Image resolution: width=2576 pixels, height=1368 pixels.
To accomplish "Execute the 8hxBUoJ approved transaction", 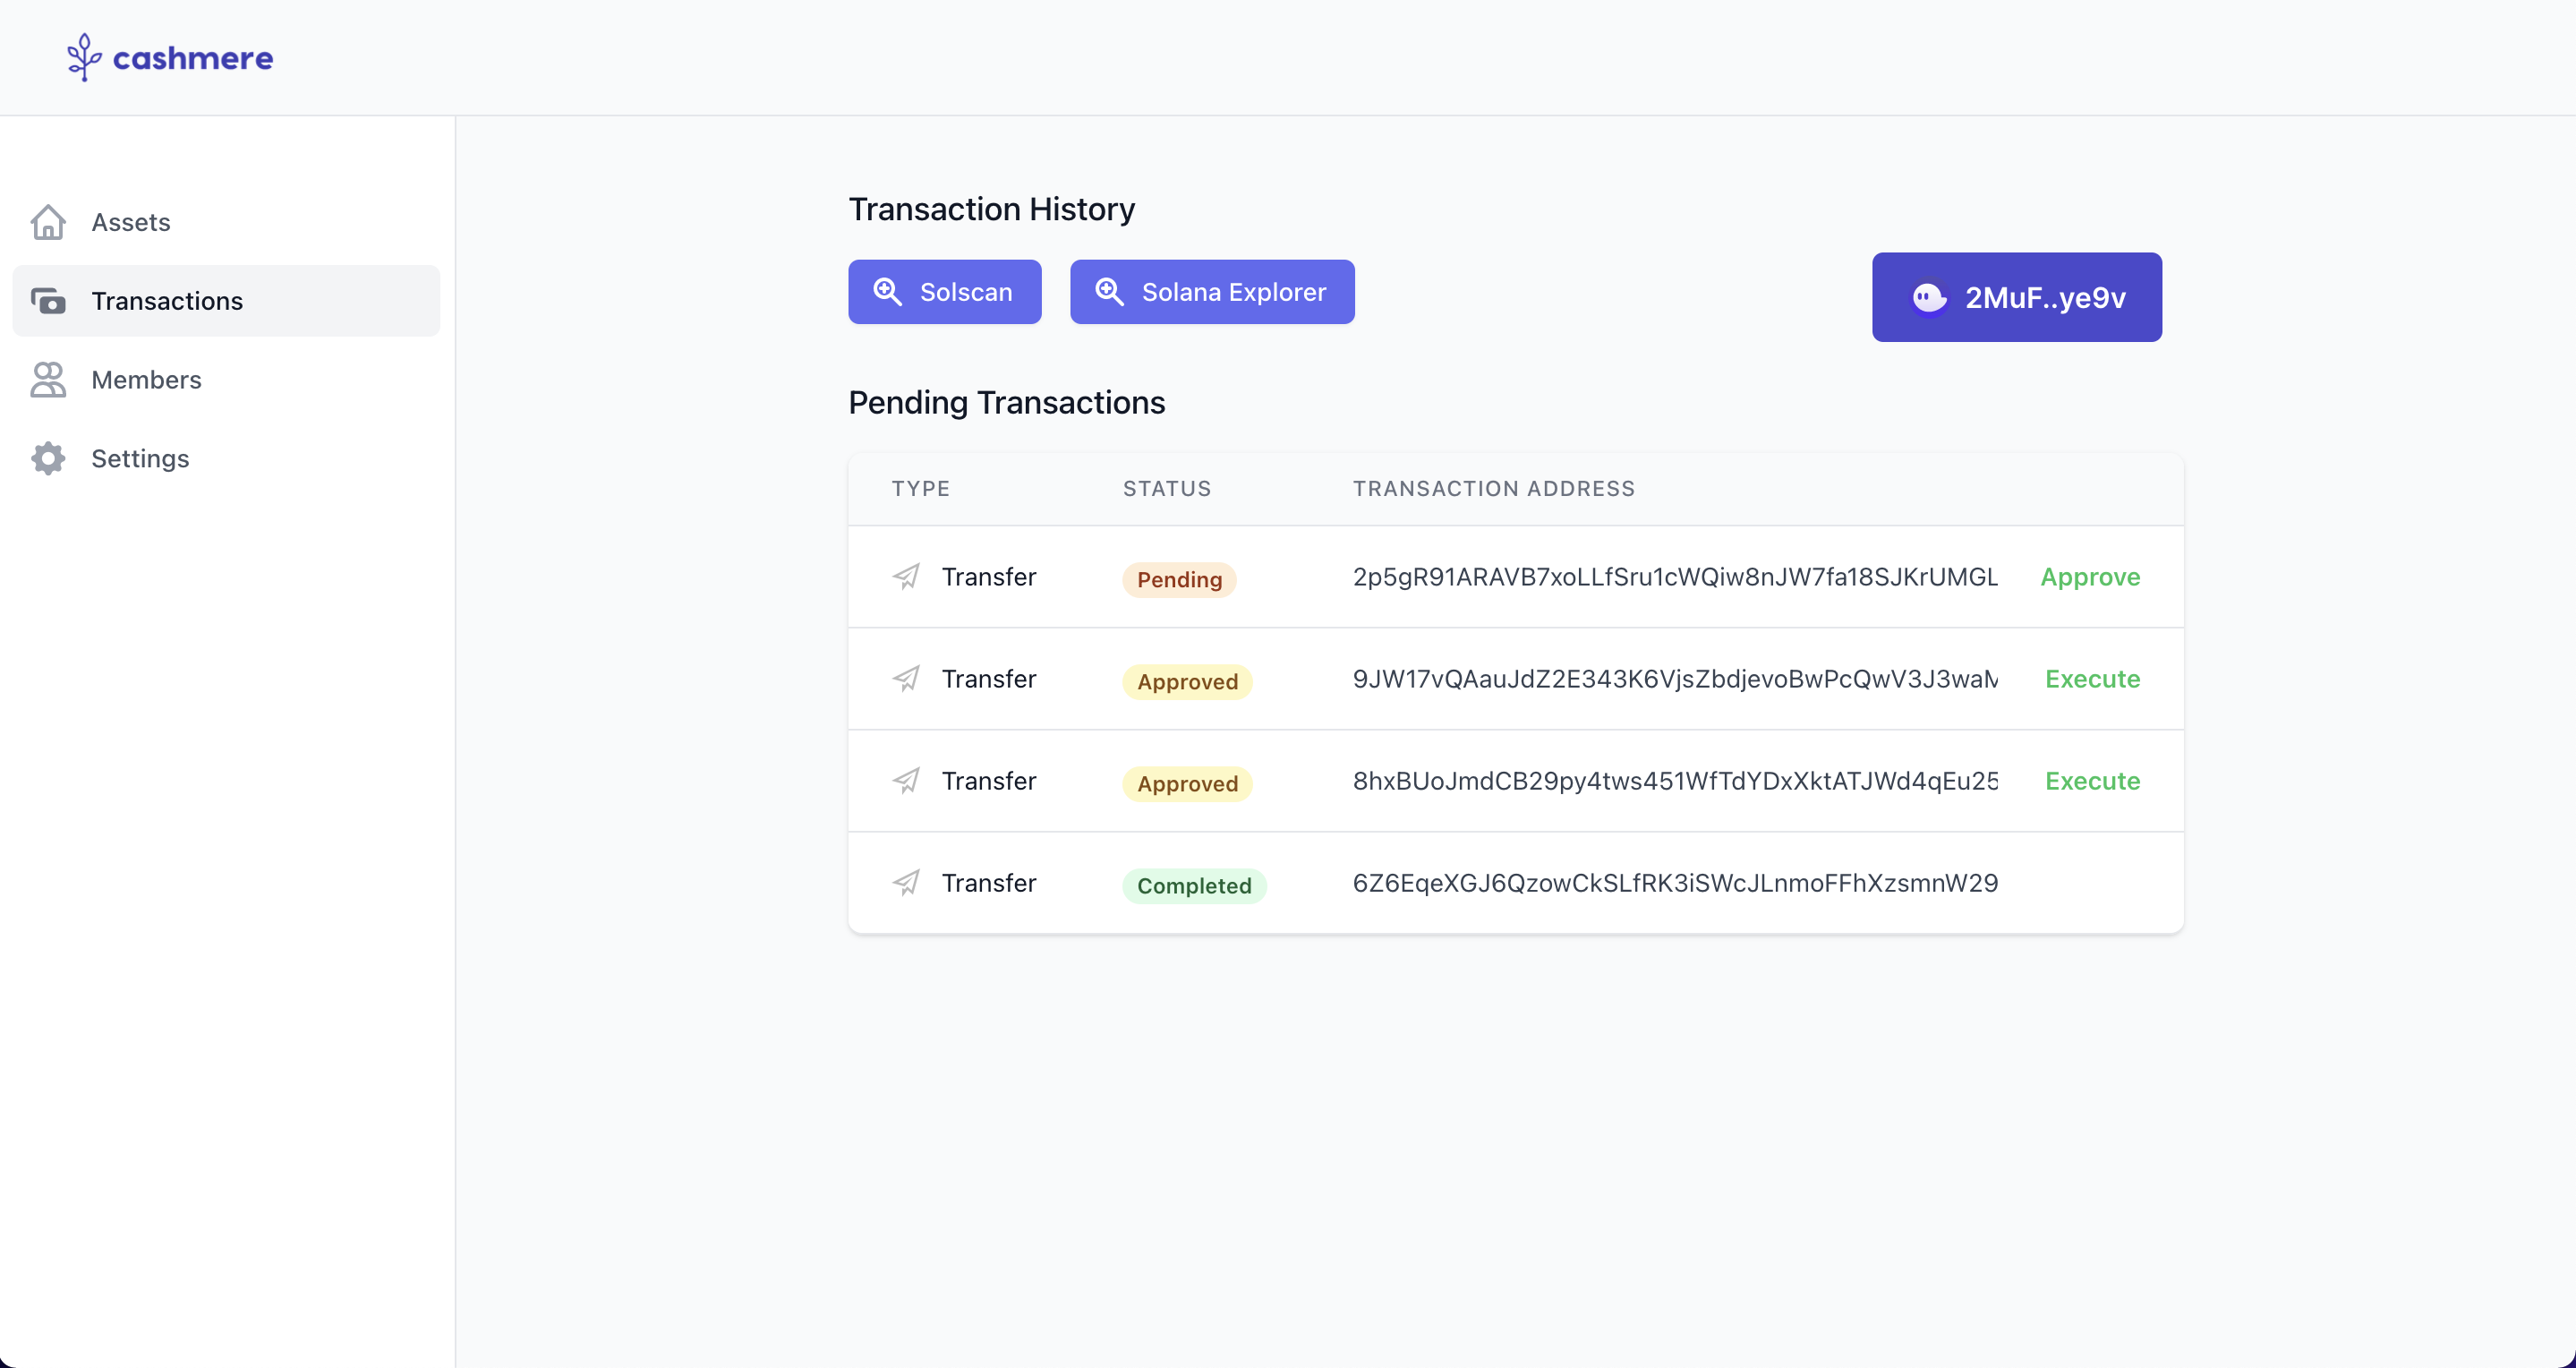I will tap(2092, 781).
